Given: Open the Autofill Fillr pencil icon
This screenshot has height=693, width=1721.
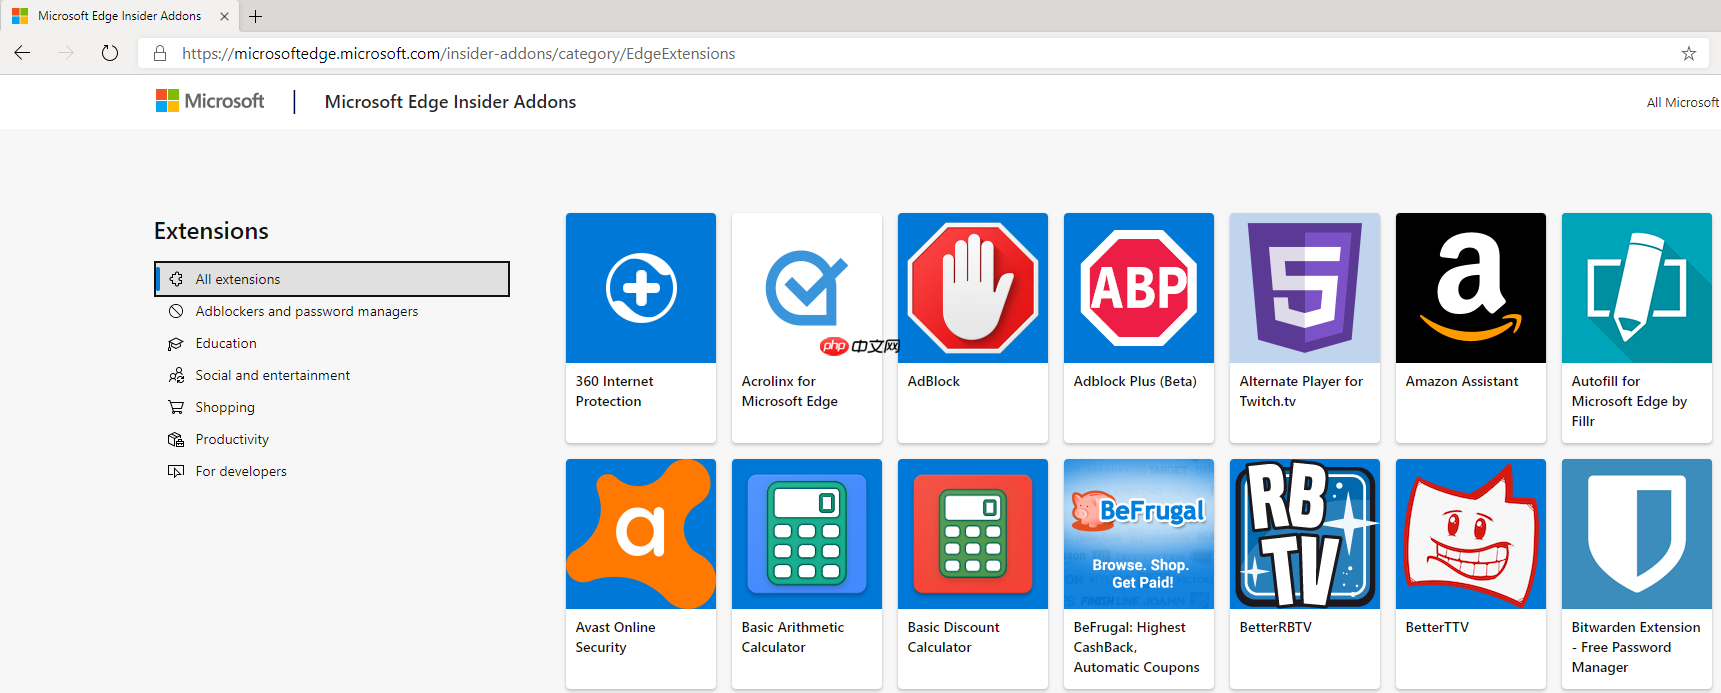Looking at the screenshot, I should pyautogui.click(x=1637, y=288).
